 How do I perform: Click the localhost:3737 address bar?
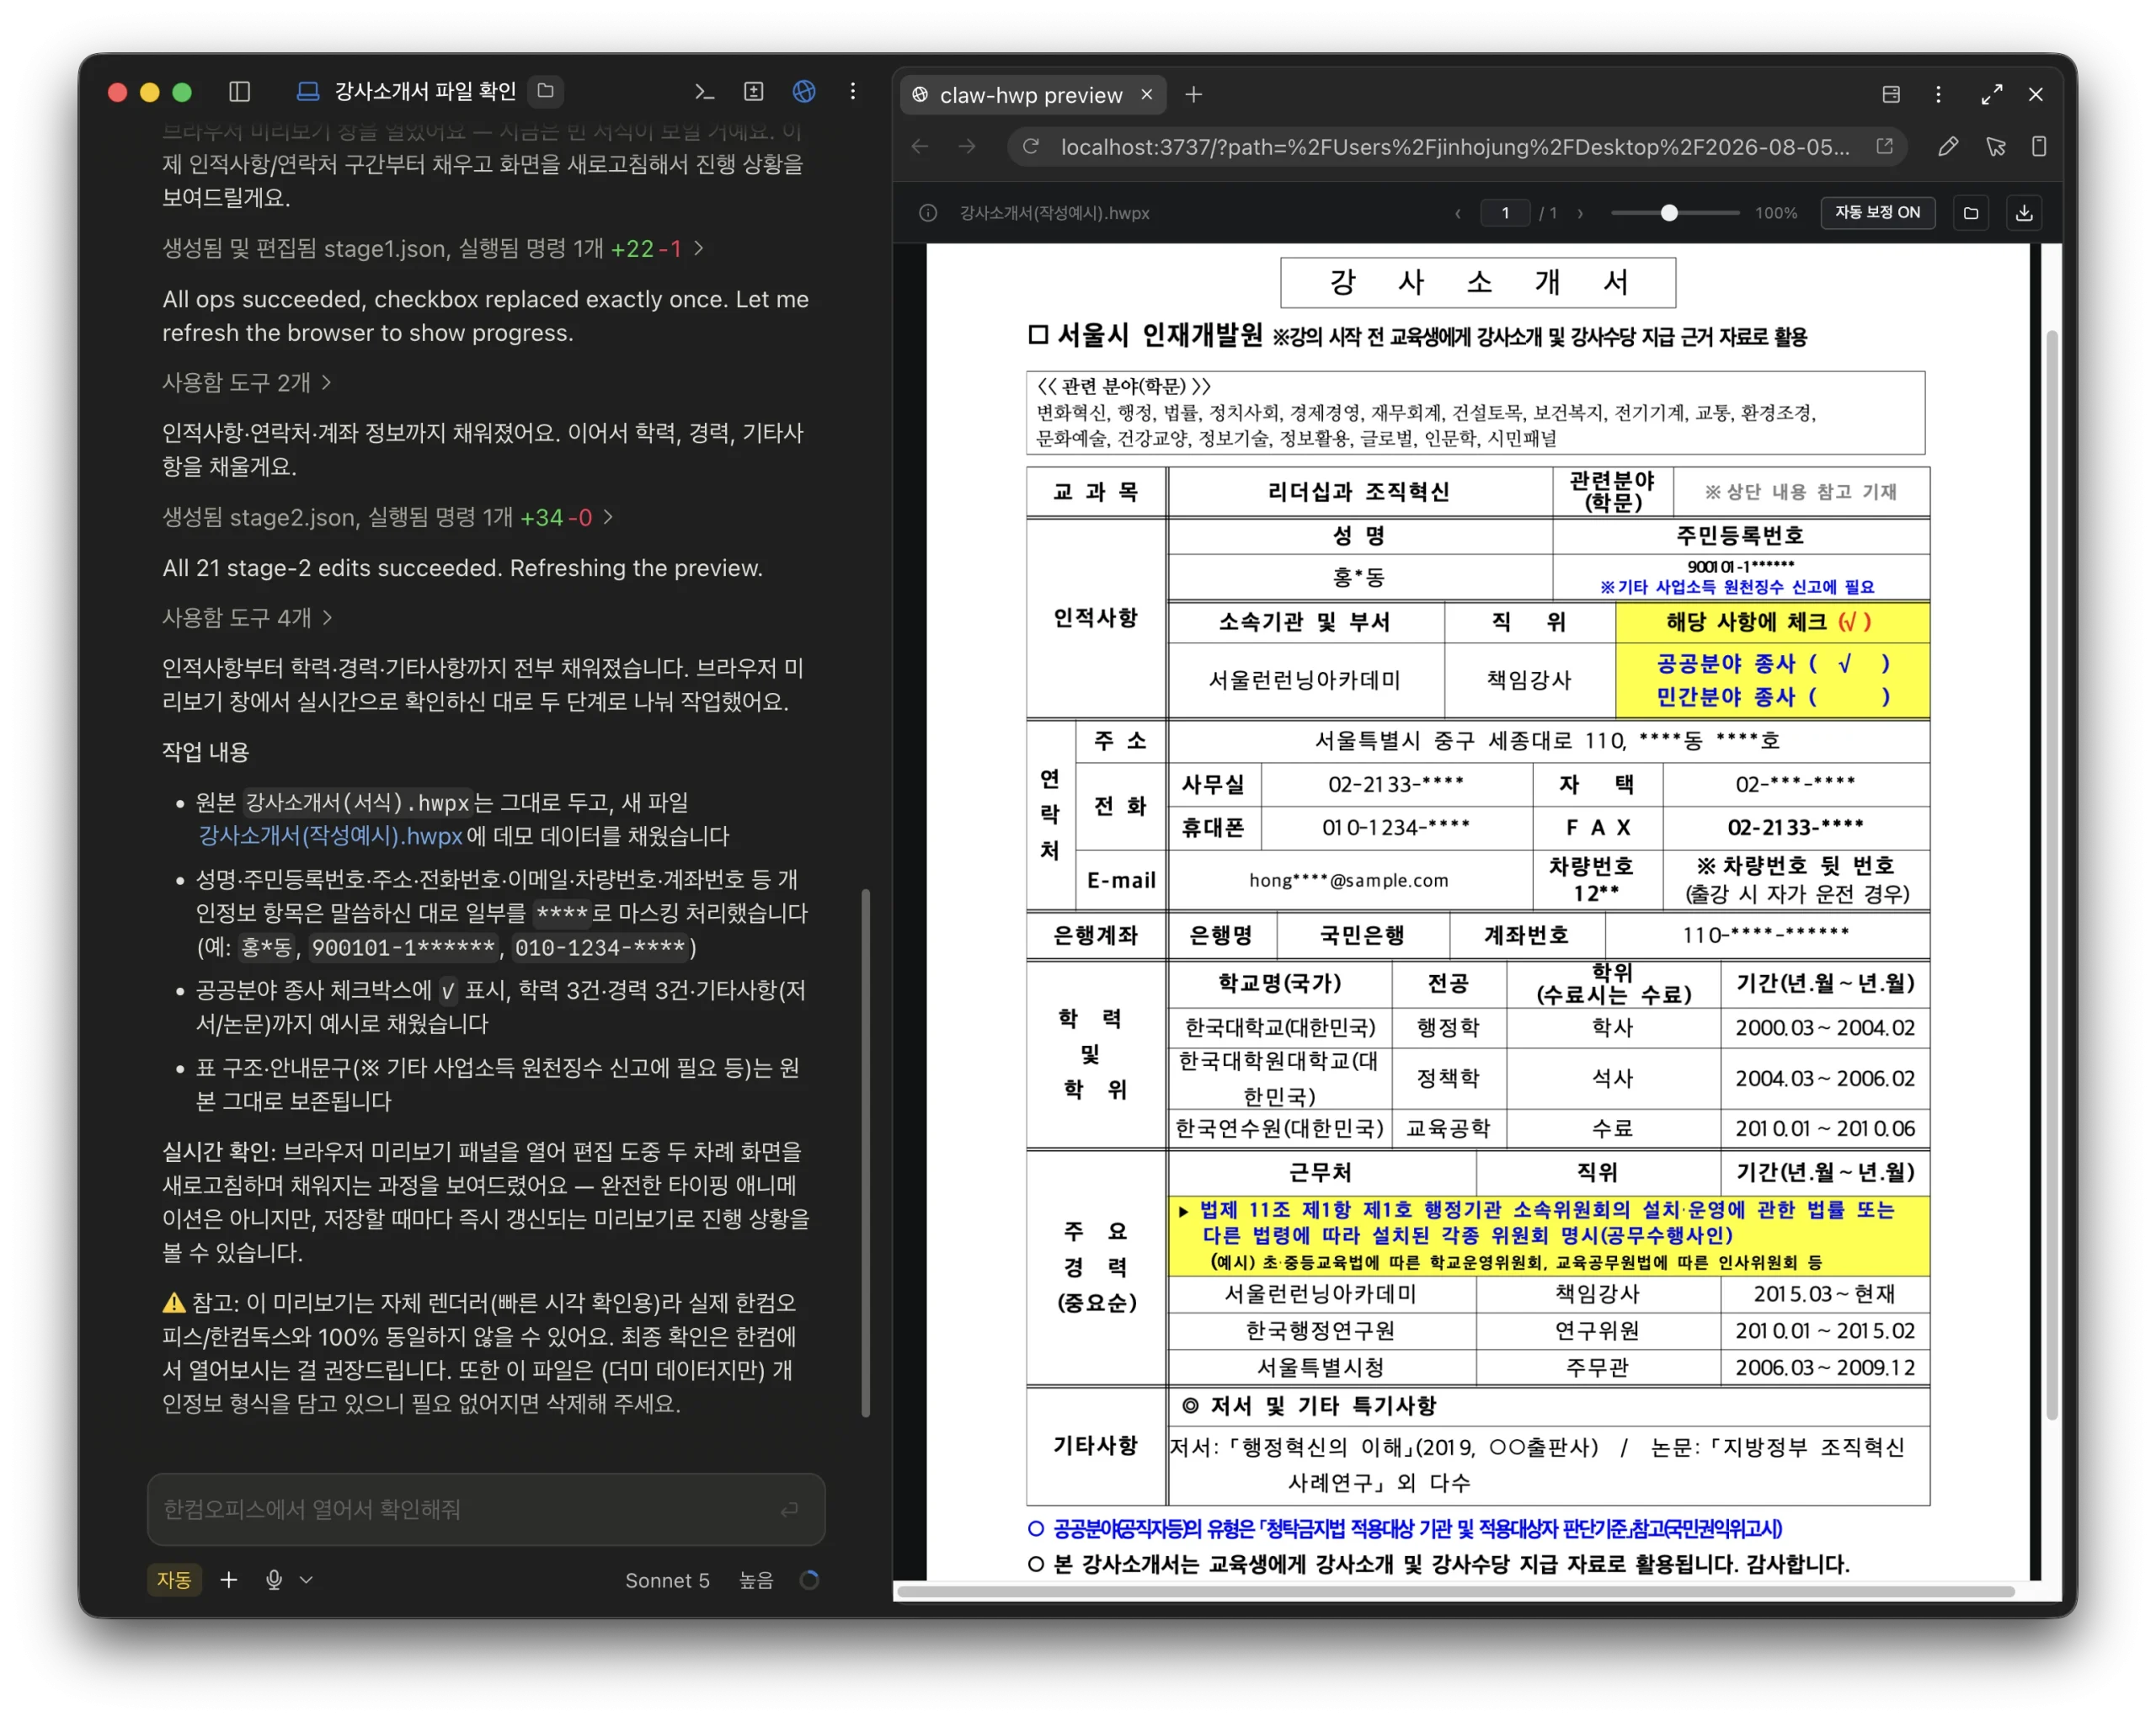pyautogui.click(x=1455, y=147)
